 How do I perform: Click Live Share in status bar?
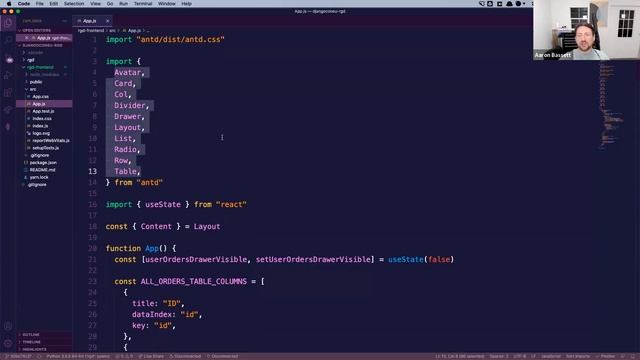[x=151, y=356]
